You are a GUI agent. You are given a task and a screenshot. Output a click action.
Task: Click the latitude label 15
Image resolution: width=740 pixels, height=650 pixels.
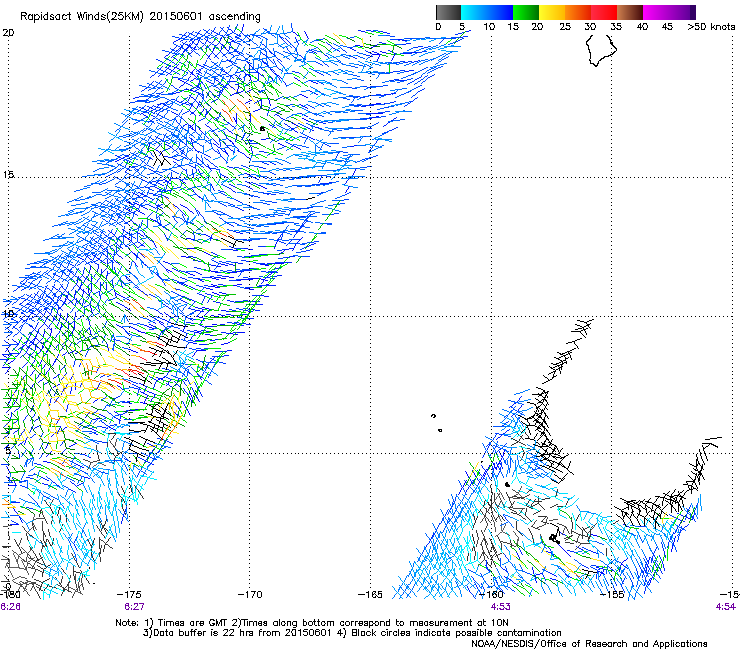(x=8, y=175)
